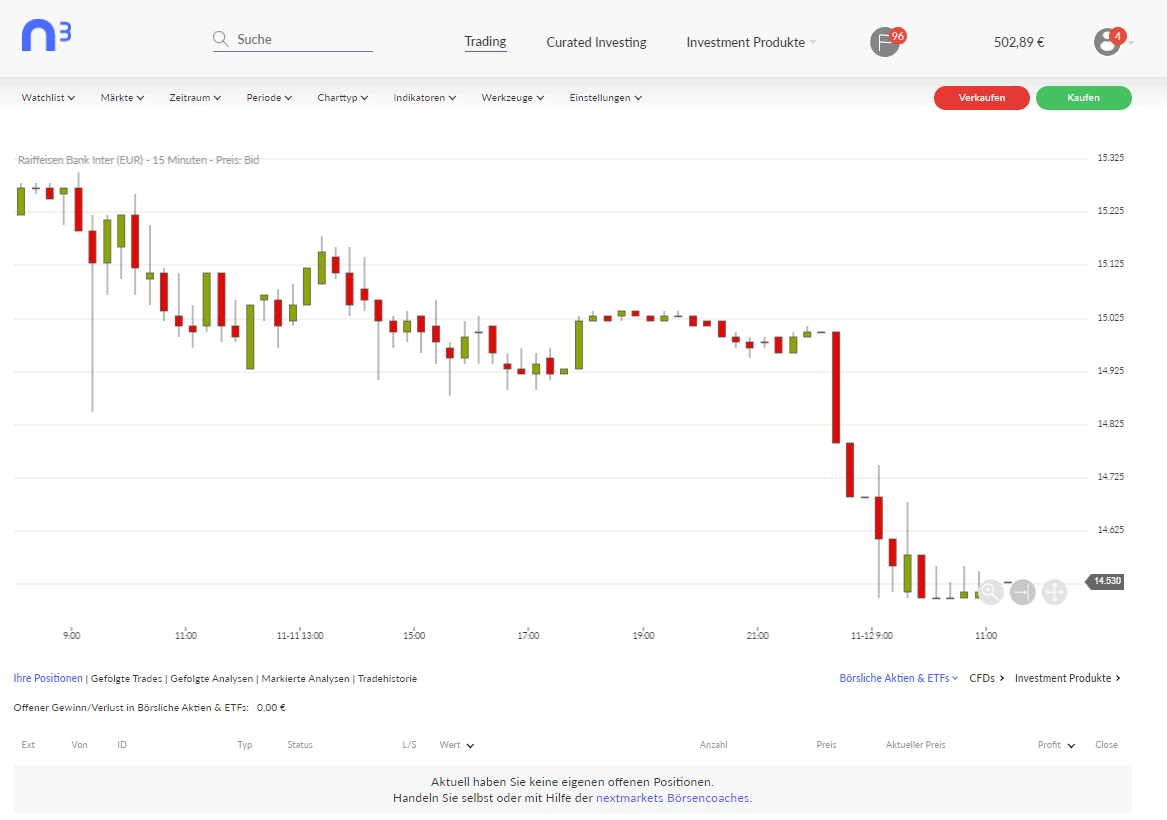Screen dimensions: 1167x820
Task: Select the Tradehistorie tab
Action: [387, 679]
